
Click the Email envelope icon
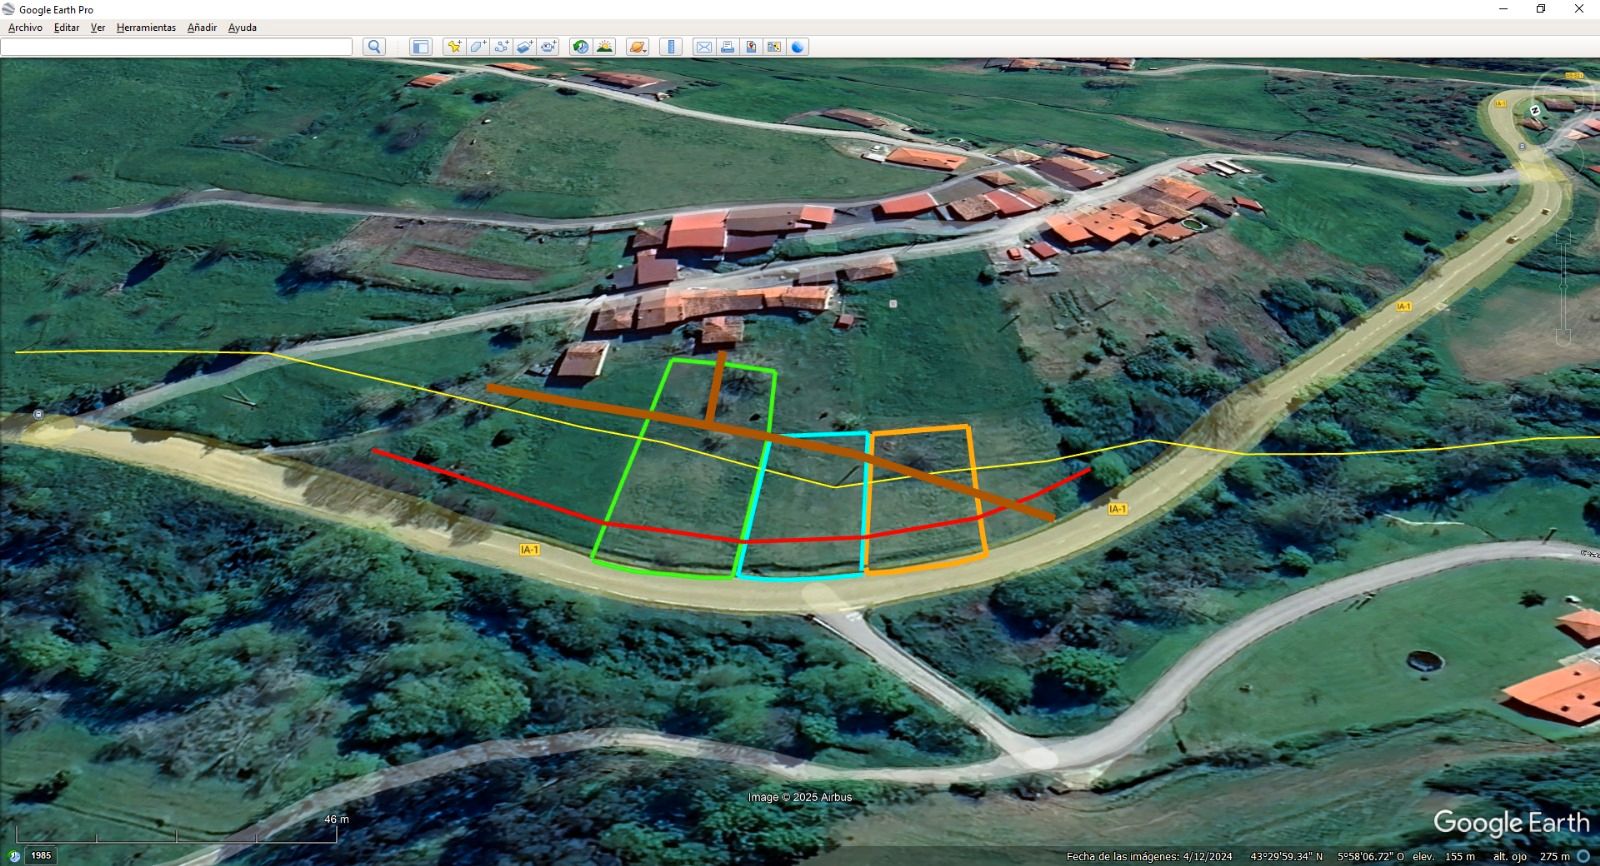pyautogui.click(x=704, y=47)
